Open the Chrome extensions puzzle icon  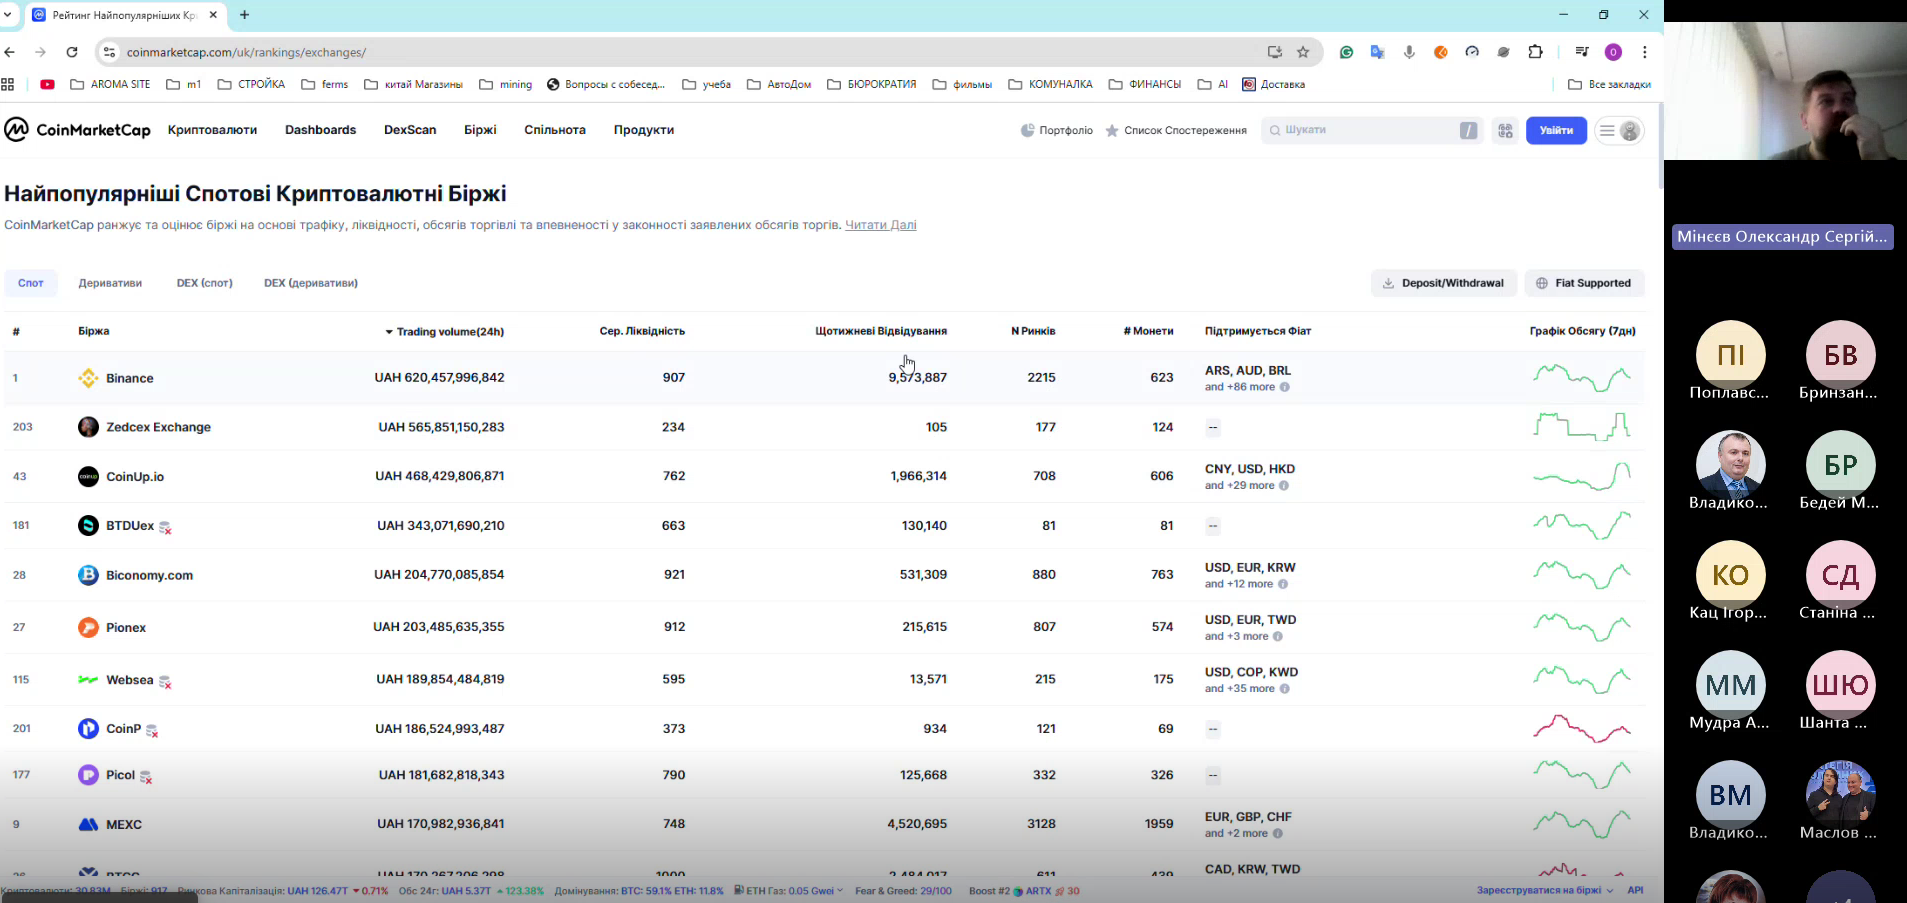(x=1536, y=52)
